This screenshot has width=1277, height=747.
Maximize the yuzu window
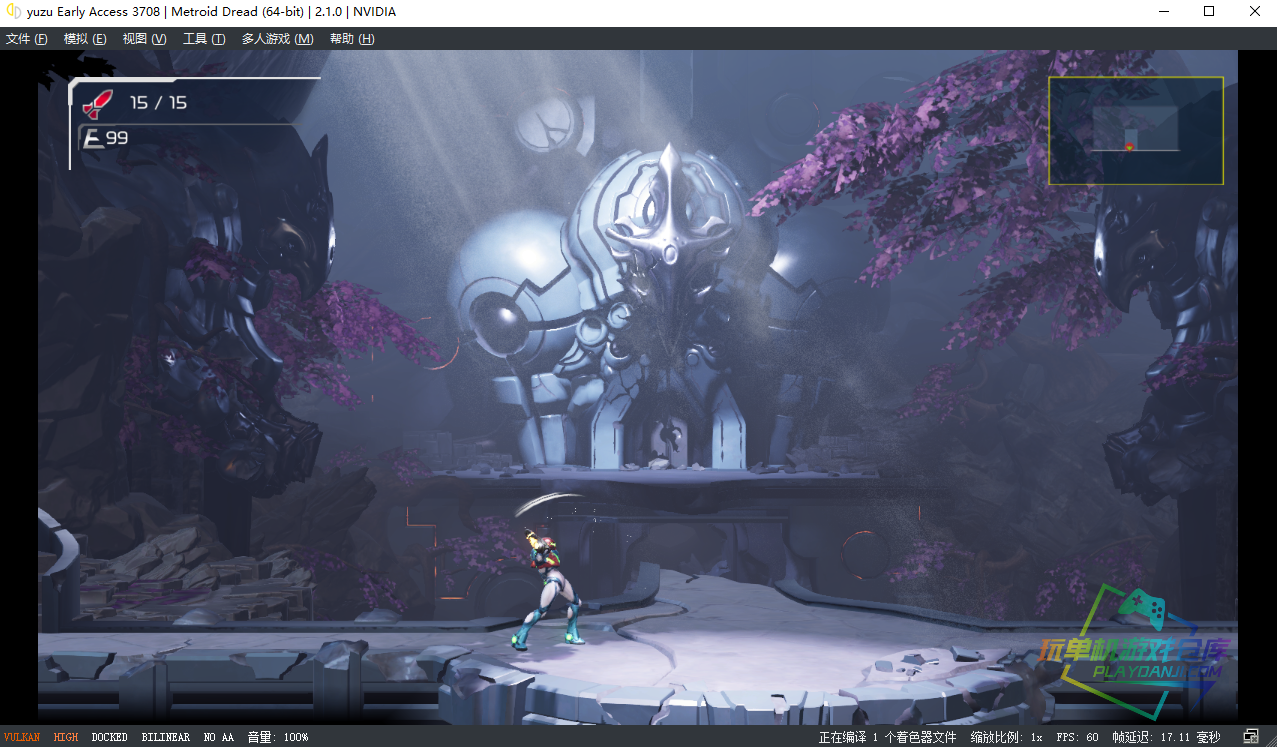click(x=1209, y=12)
